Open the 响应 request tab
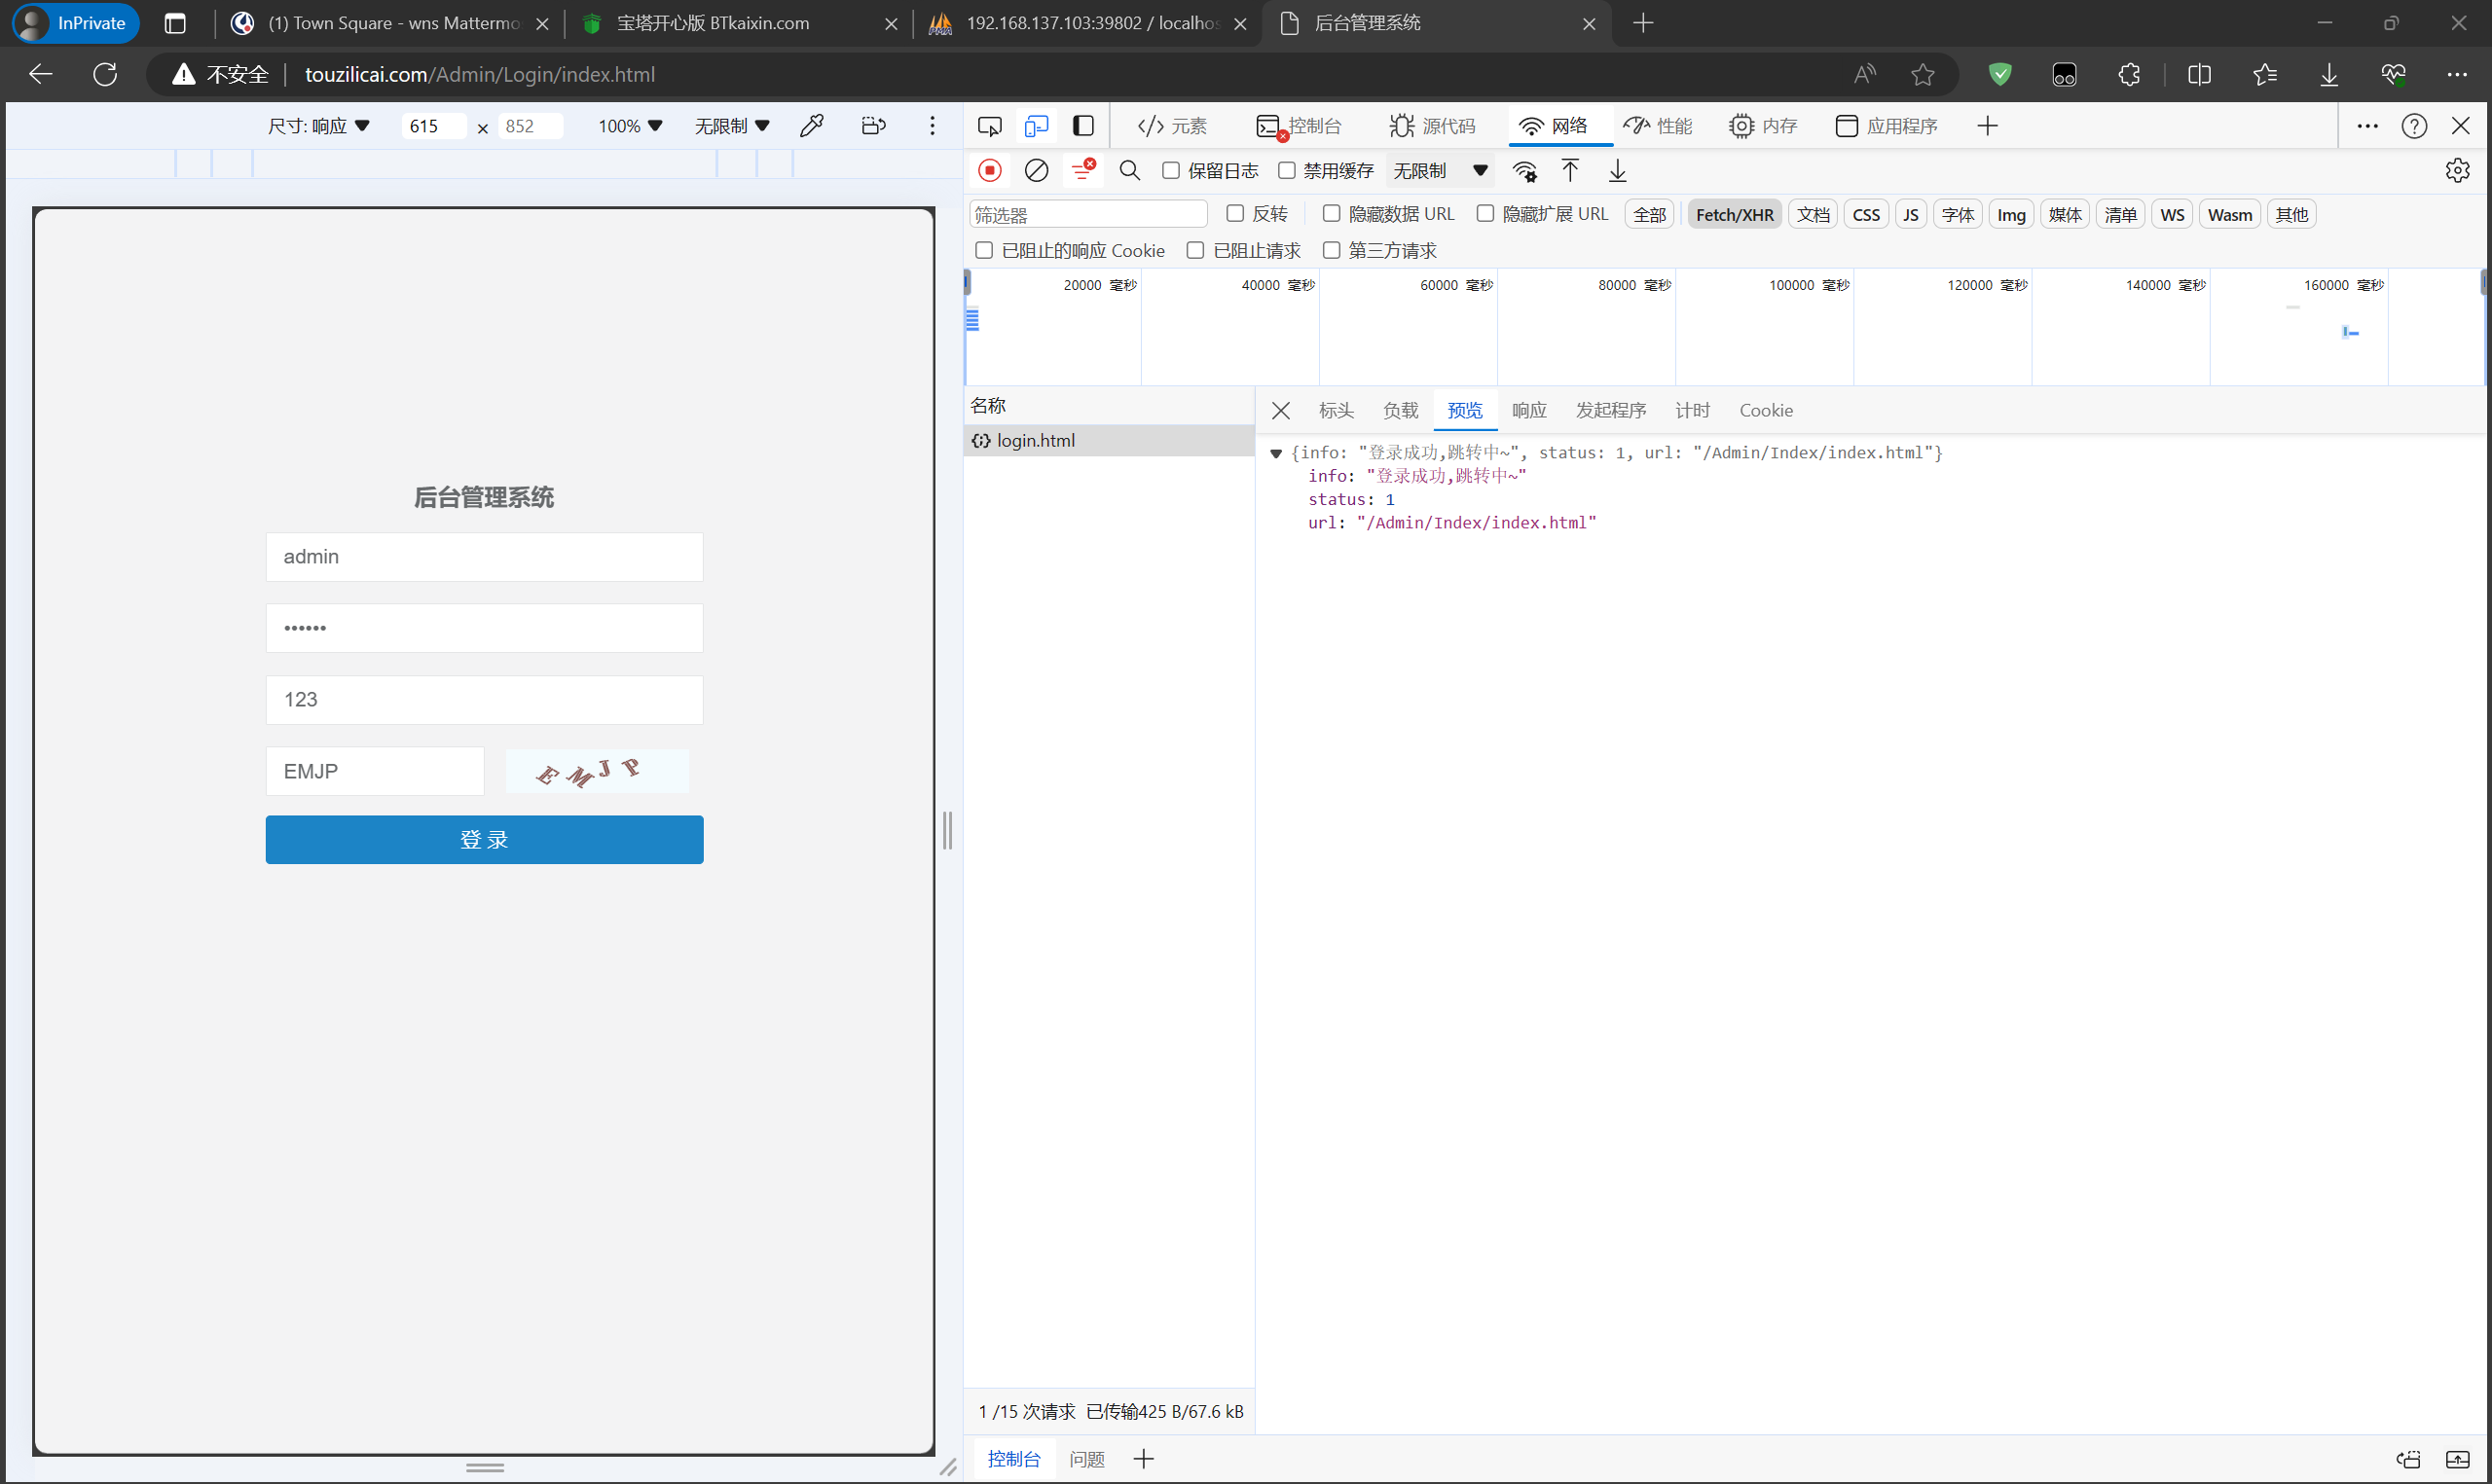This screenshot has height=1484, width=2492. pyautogui.click(x=1529, y=411)
